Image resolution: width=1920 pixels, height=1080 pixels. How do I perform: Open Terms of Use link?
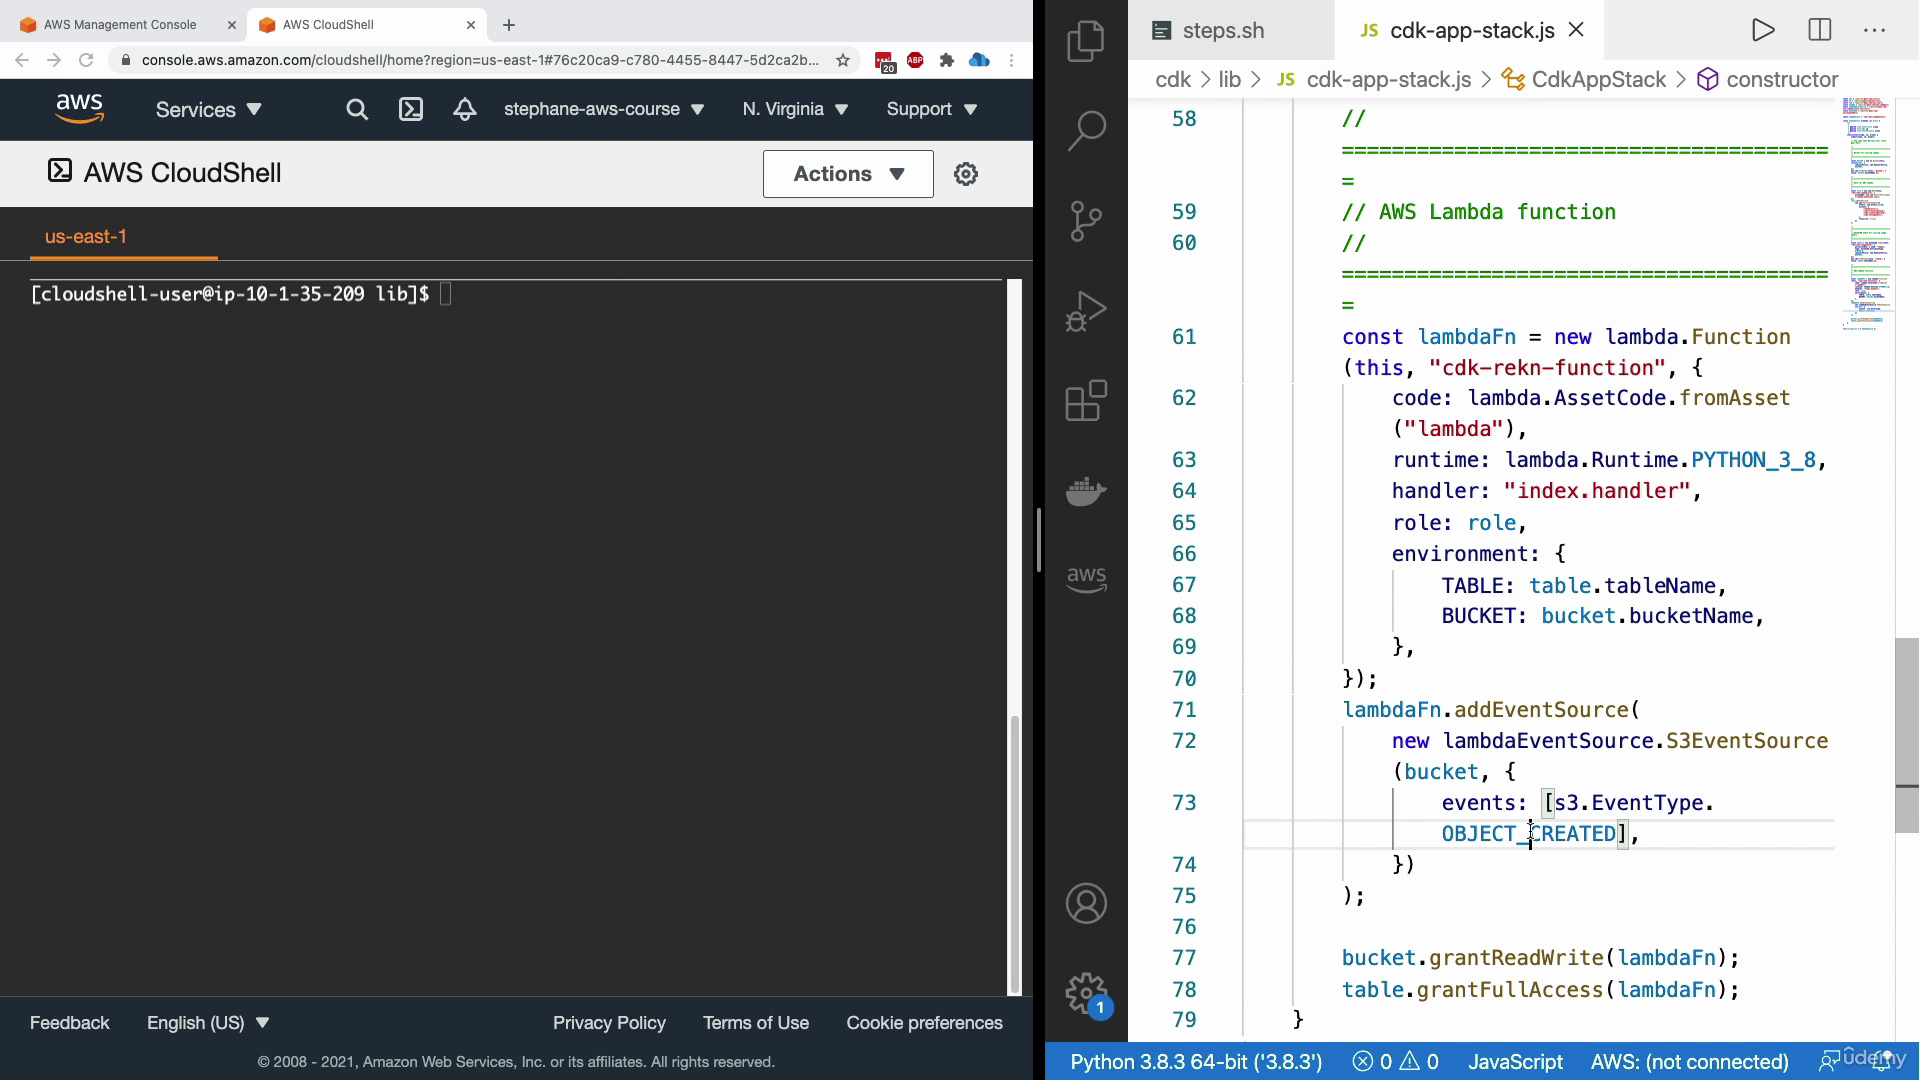pyautogui.click(x=756, y=1023)
